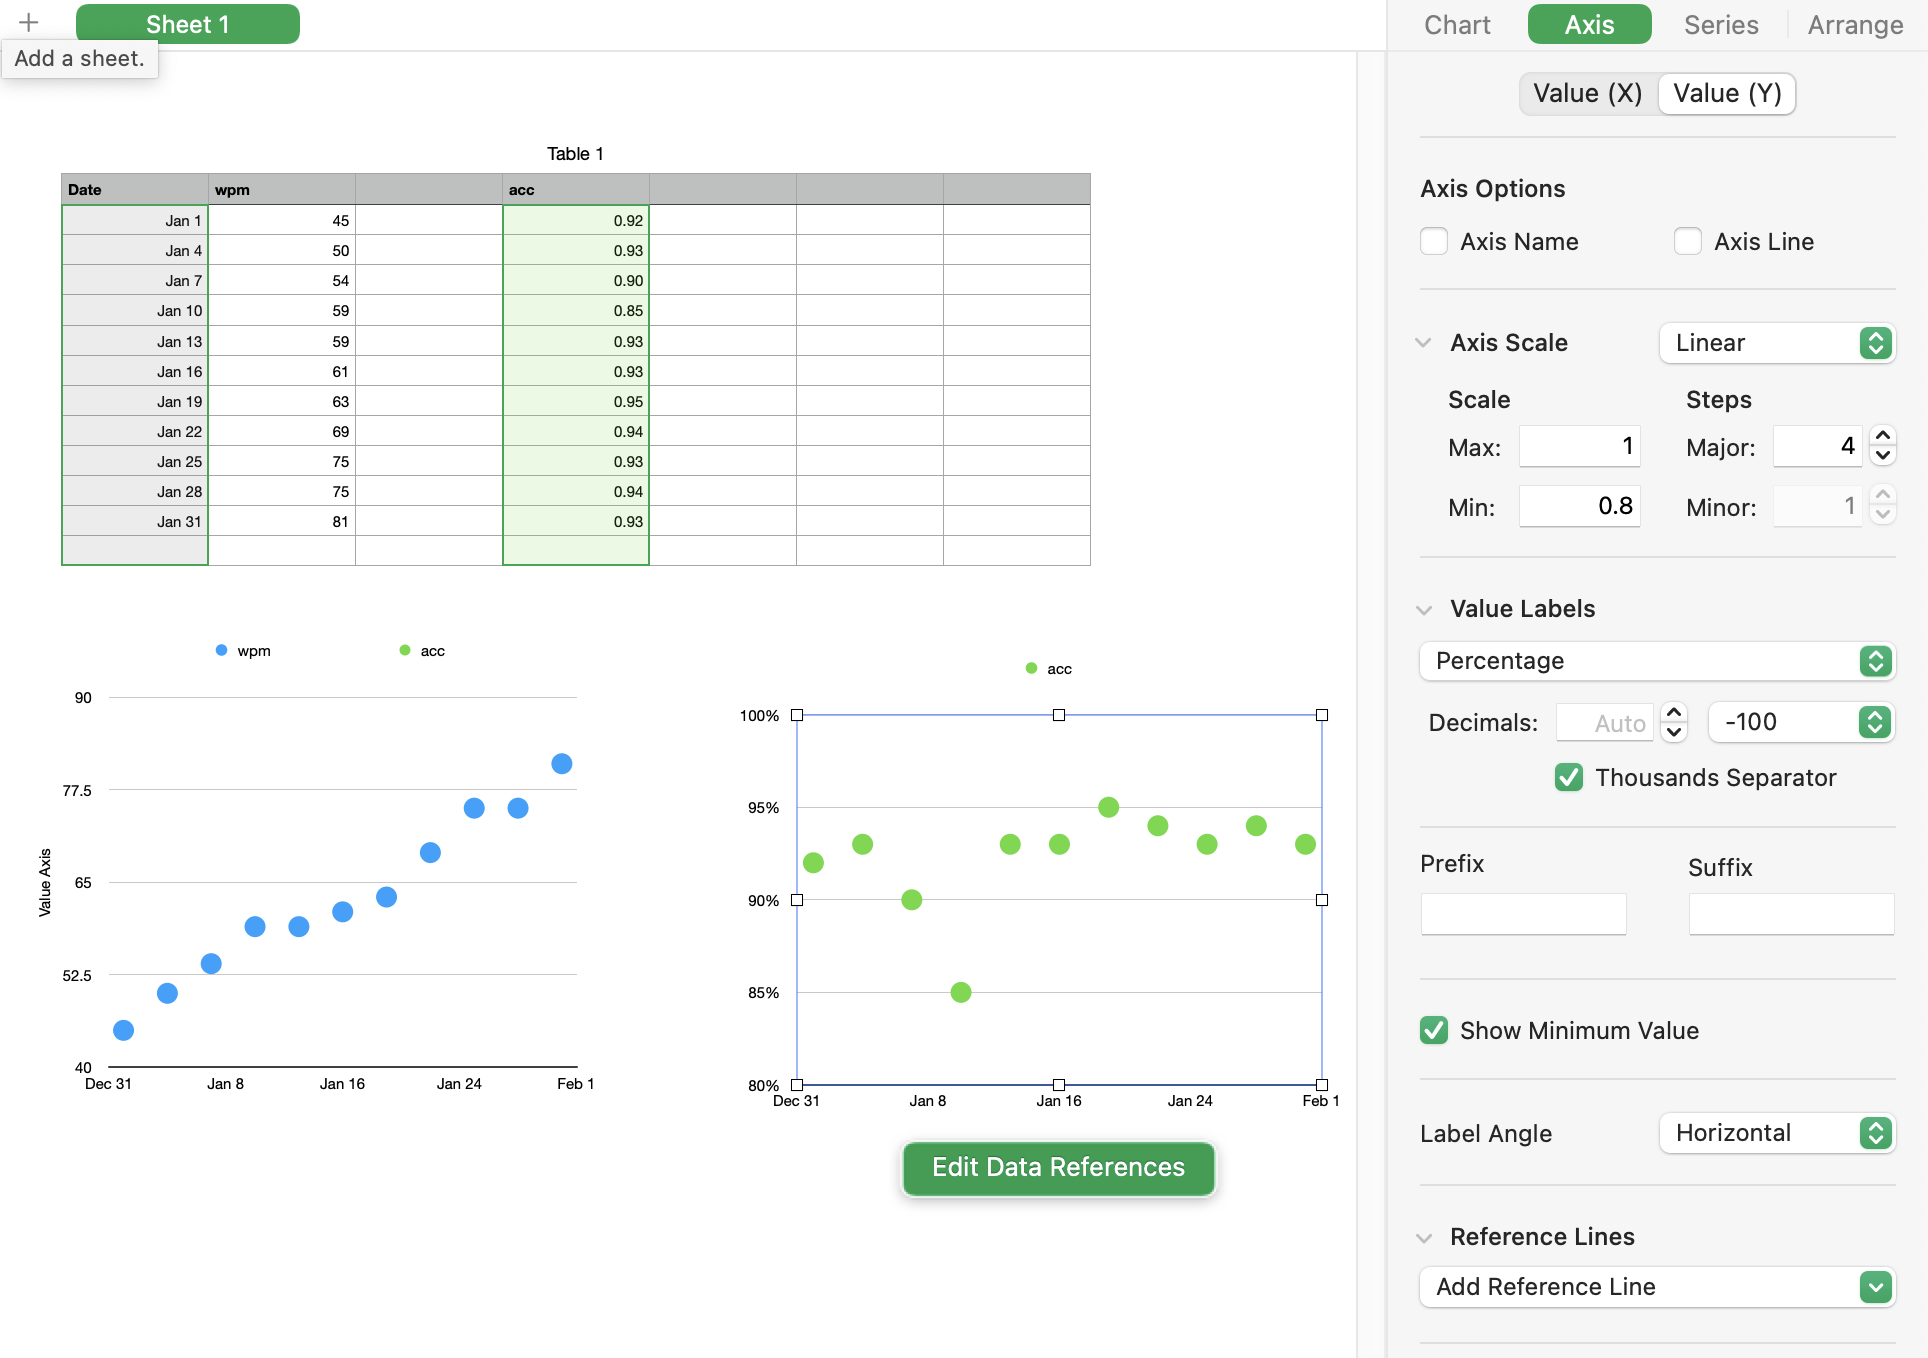Toggle Show Minimum Value checkbox
Image resolution: width=1928 pixels, height=1358 pixels.
point(1434,1030)
